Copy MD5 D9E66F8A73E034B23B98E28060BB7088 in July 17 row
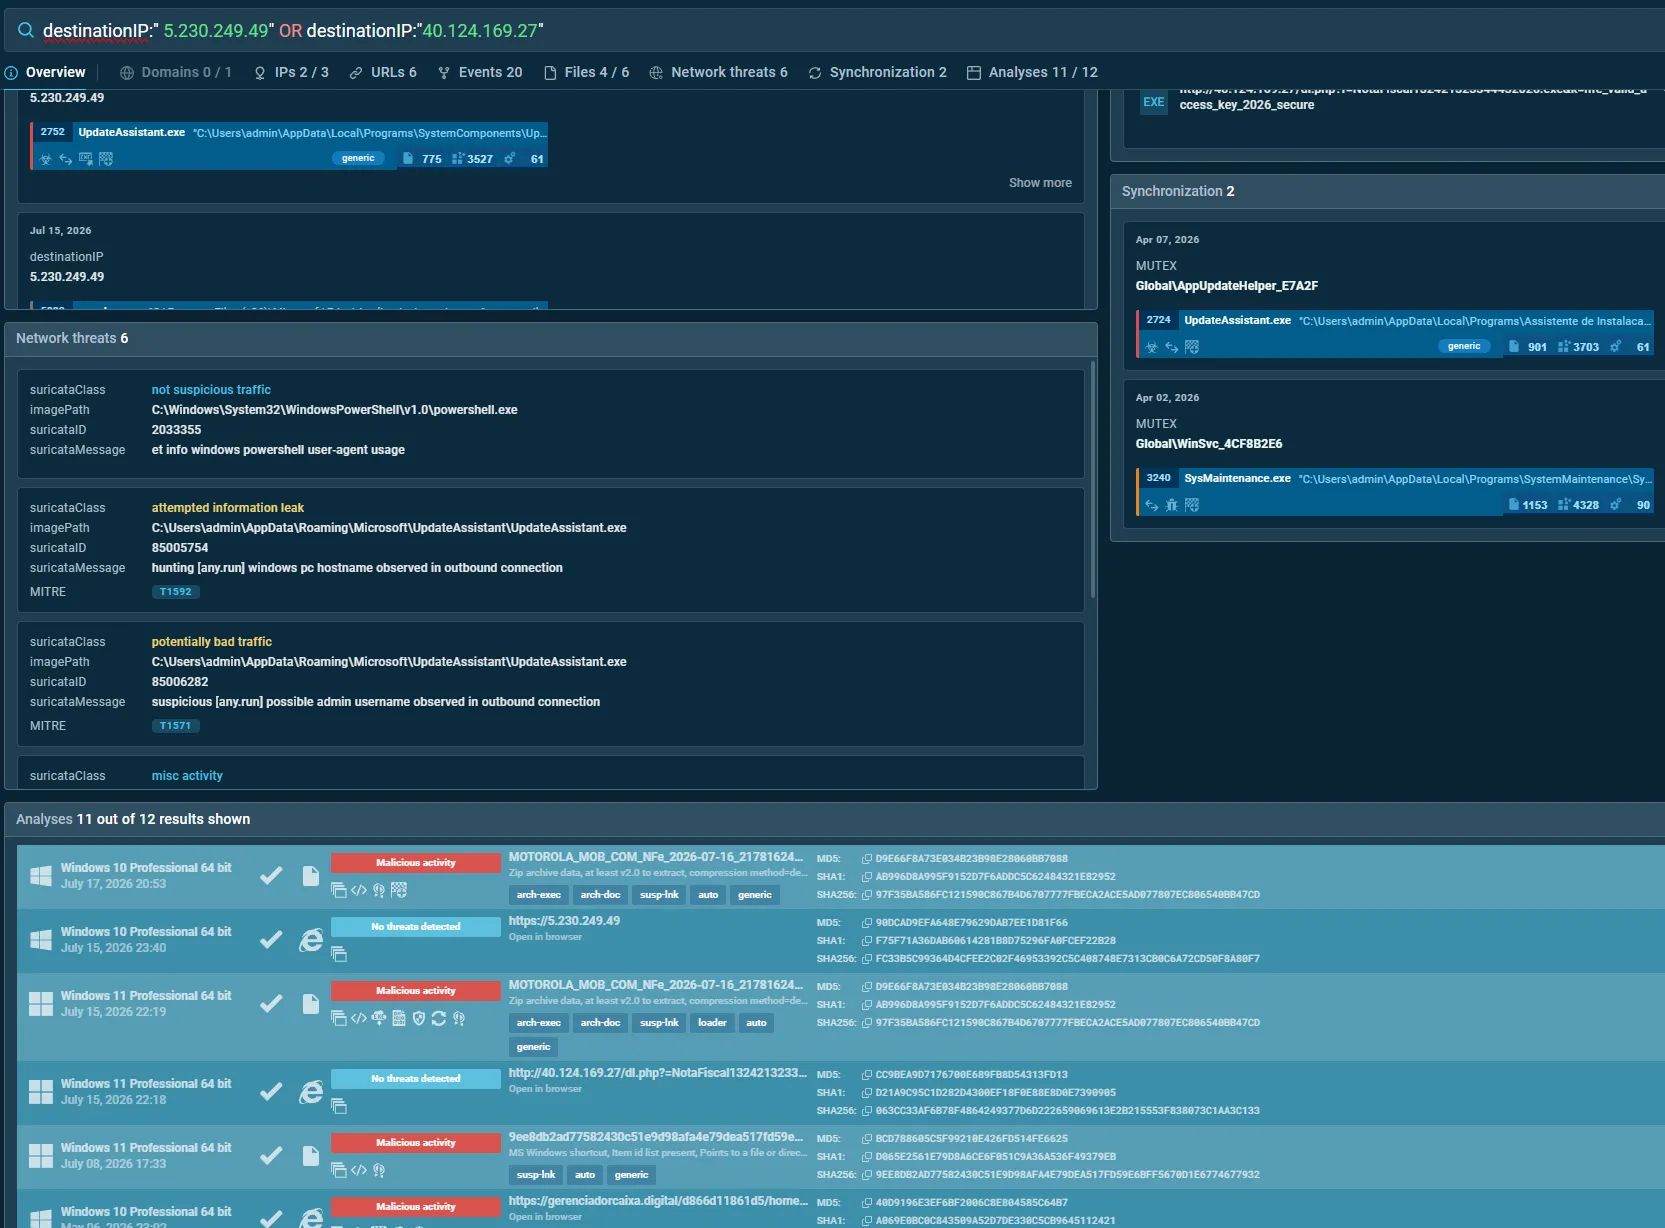The width and height of the screenshot is (1665, 1228). 867,859
